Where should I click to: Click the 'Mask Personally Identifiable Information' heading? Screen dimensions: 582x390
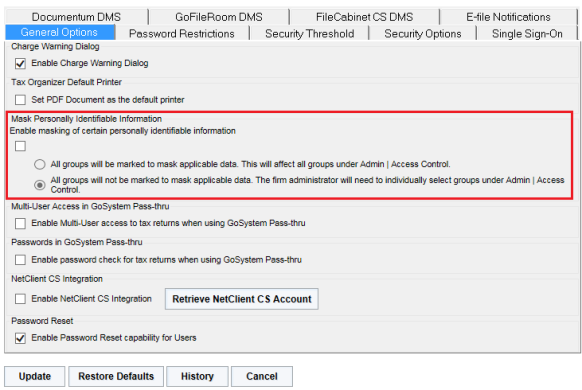point(86,119)
